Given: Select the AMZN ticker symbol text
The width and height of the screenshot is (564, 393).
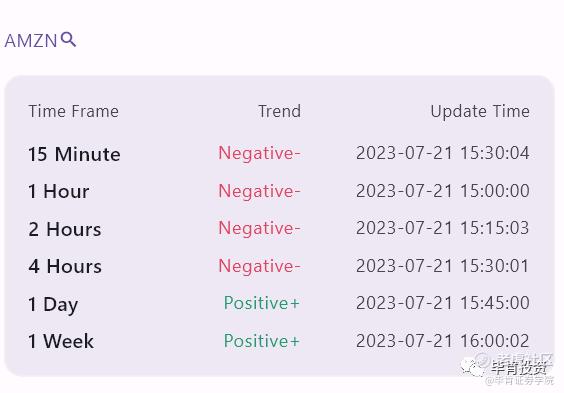Looking at the screenshot, I should click(x=31, y=41).
